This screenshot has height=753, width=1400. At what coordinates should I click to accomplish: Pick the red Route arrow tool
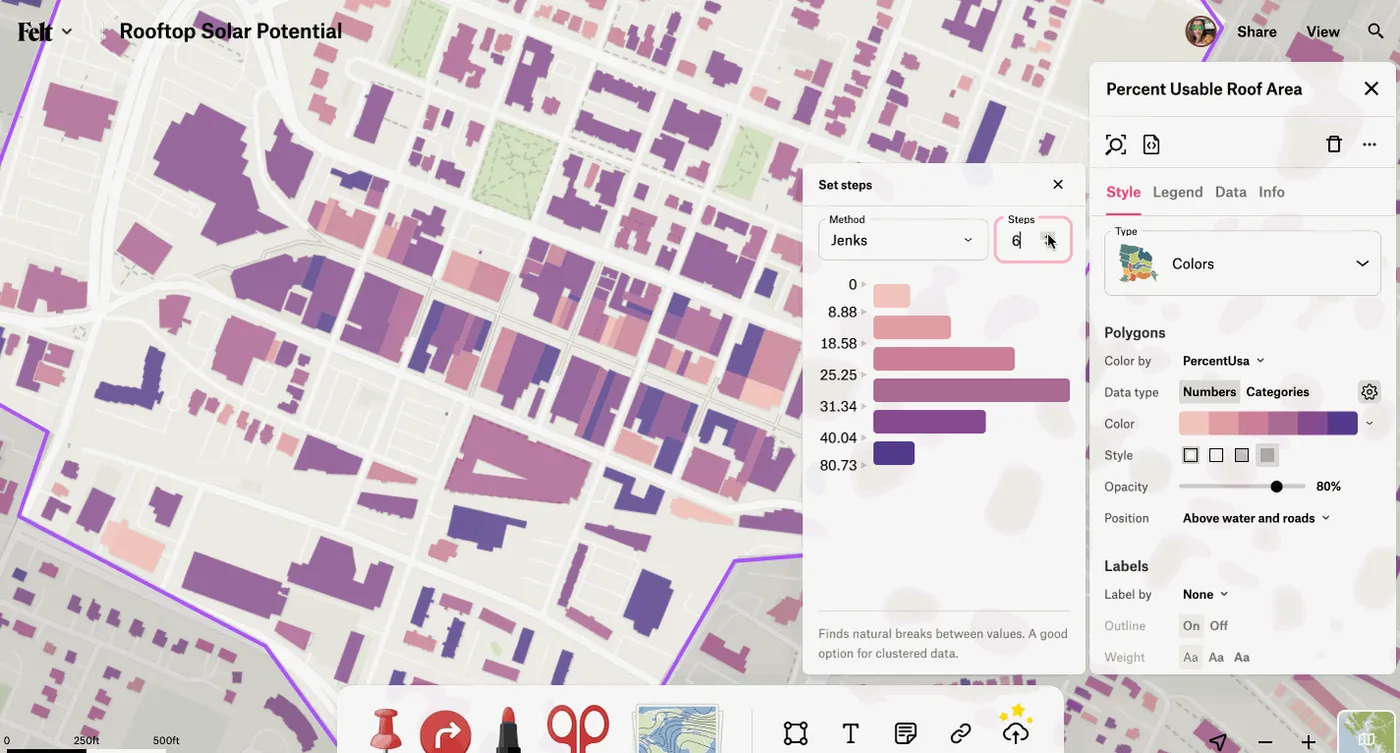point(446,733)
